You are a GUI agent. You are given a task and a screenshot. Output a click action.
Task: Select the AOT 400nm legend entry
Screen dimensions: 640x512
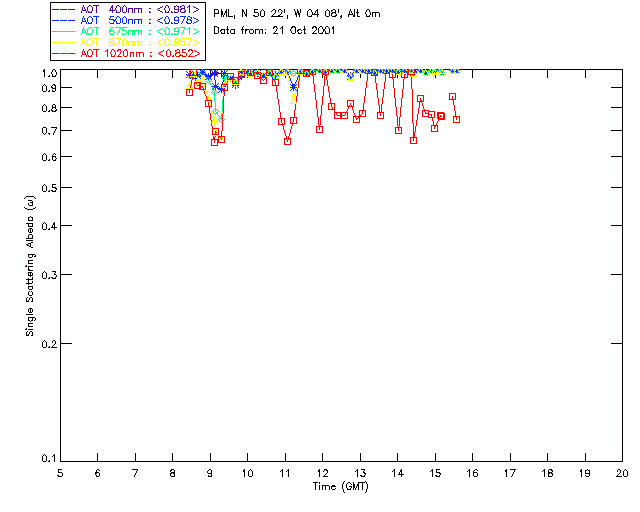click(126, 9)
